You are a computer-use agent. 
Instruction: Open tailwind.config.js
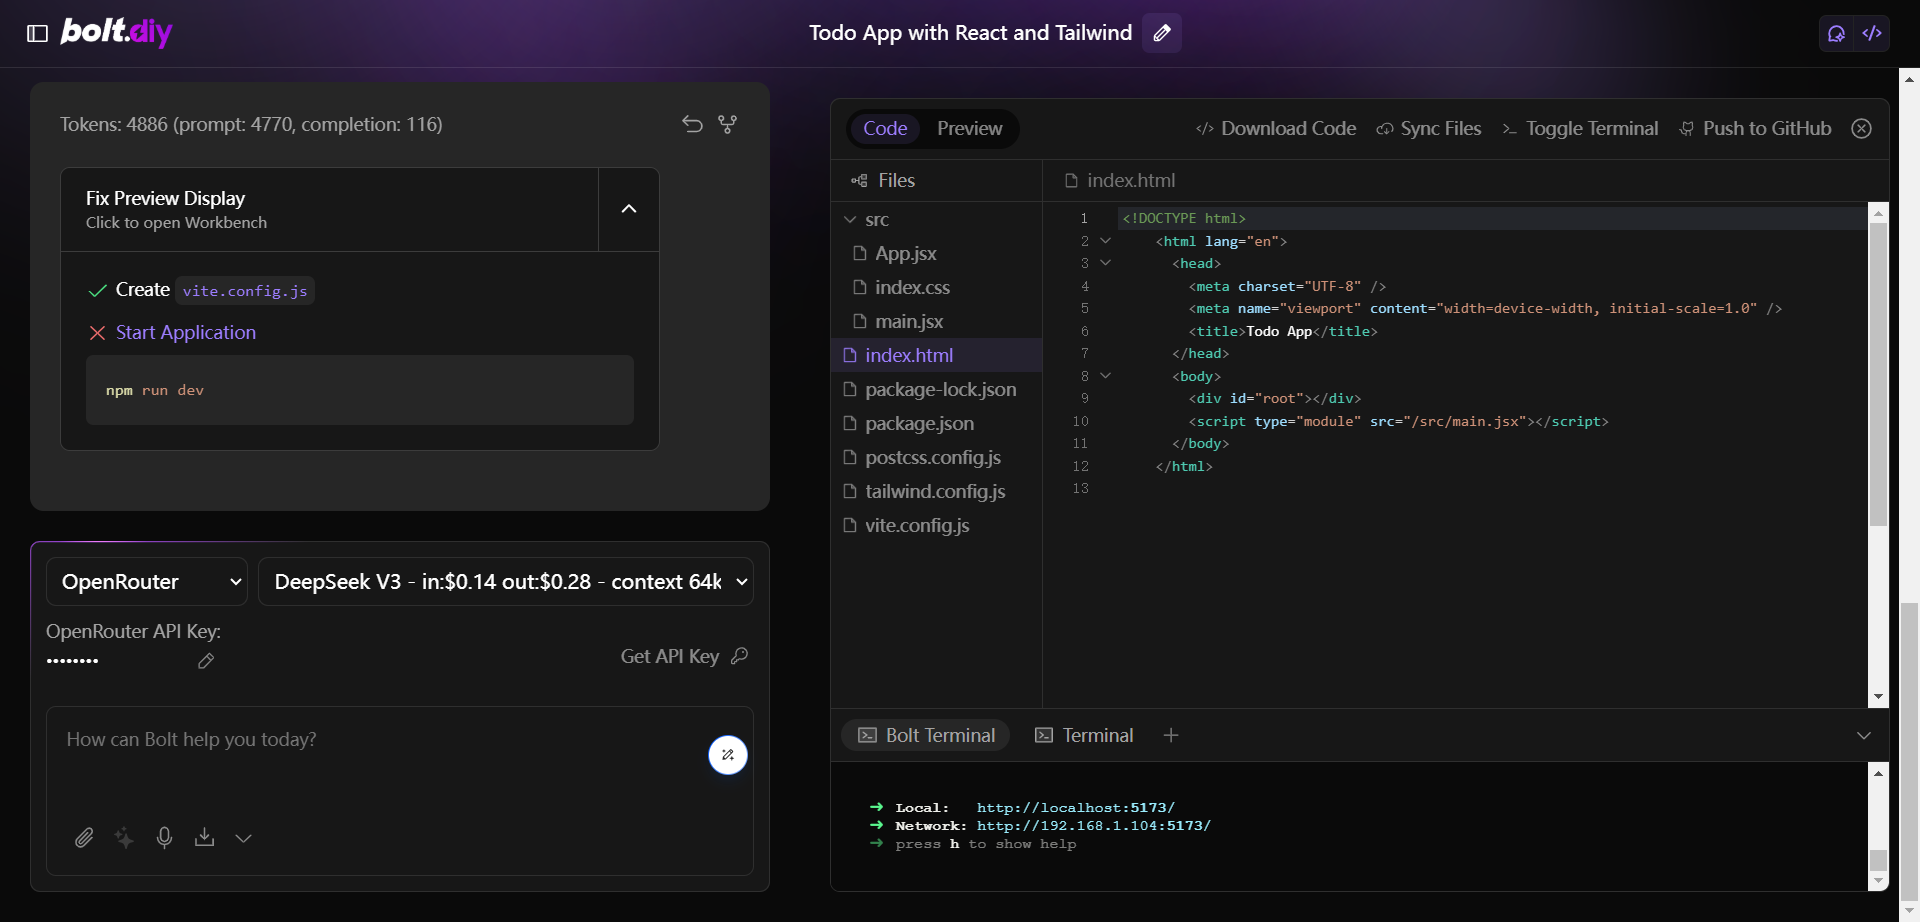pos(936,491)
